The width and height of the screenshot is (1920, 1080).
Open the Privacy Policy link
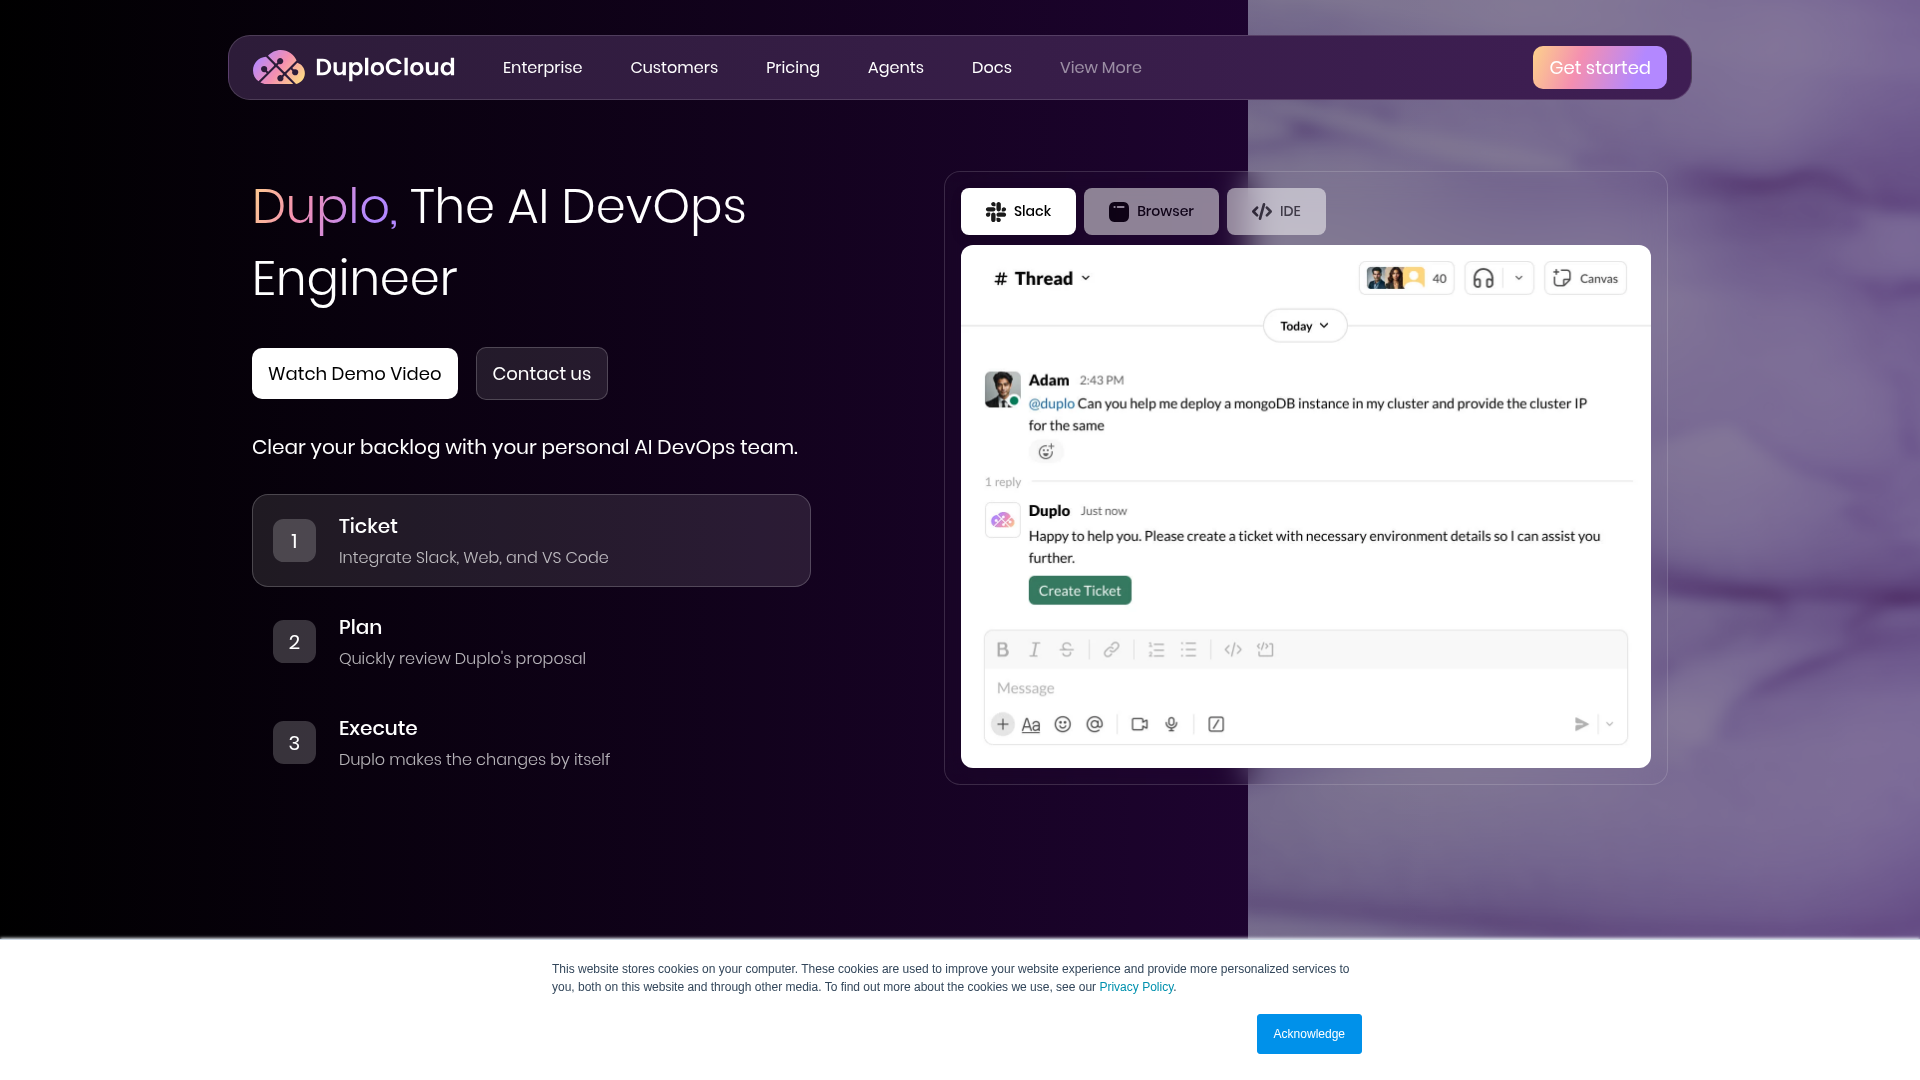pos(1136,987)
